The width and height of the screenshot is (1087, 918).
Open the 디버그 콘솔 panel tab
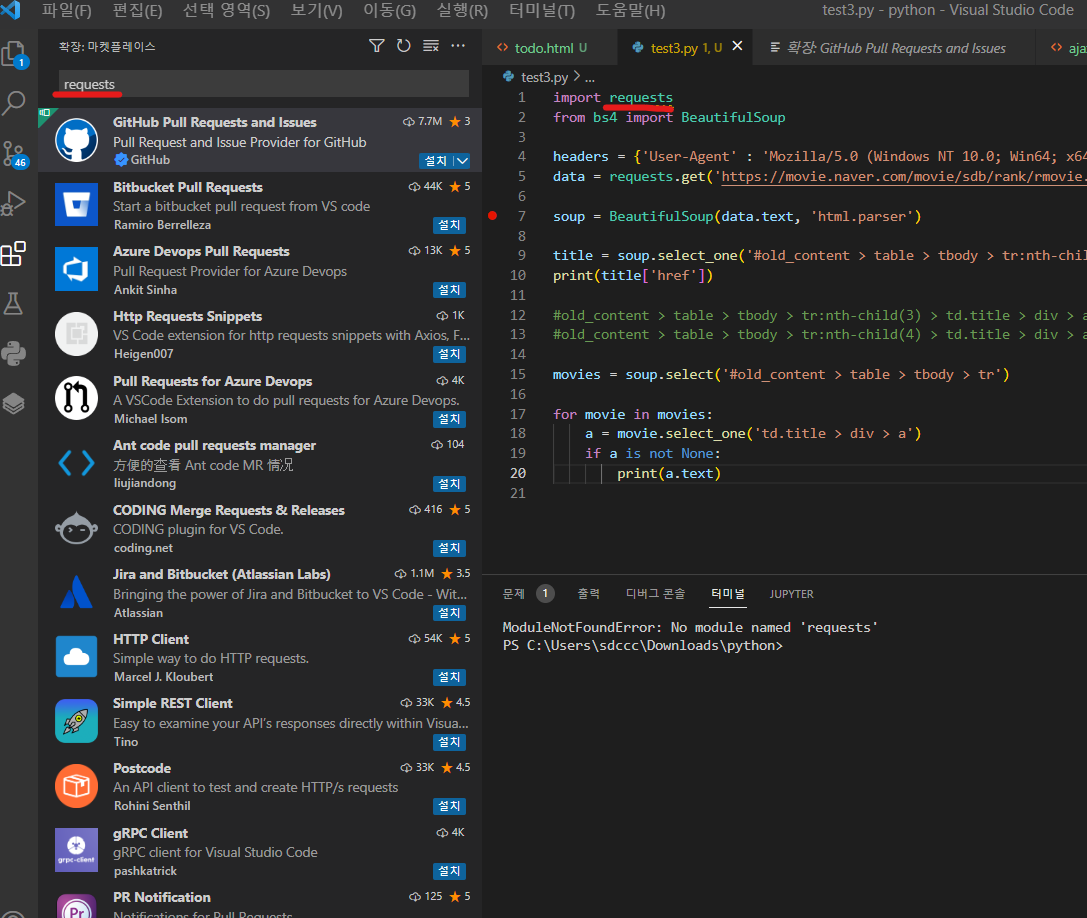[655, 594]
